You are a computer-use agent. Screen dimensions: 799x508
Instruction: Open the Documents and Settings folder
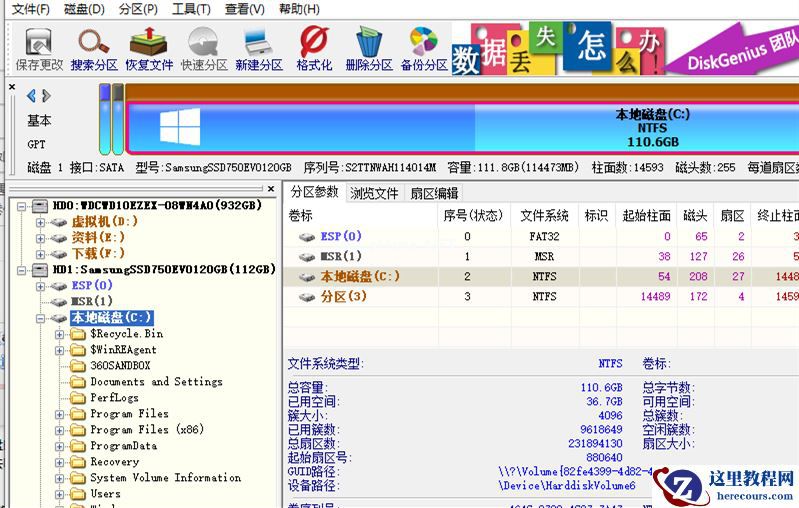click(x=156, y=381)
